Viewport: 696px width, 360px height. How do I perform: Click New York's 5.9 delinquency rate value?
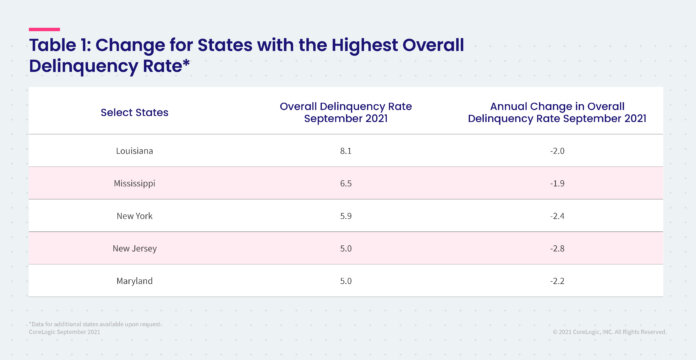coord(346,216)
